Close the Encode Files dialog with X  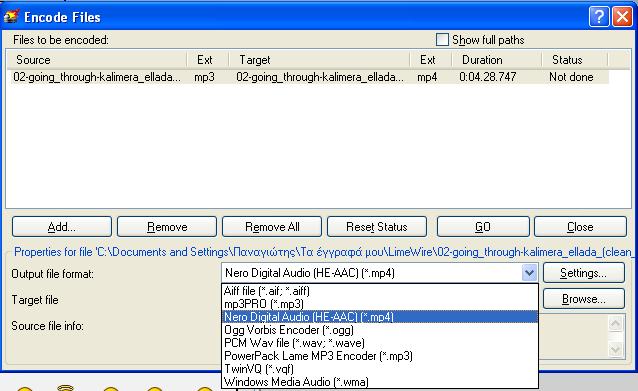pos(623,17)
